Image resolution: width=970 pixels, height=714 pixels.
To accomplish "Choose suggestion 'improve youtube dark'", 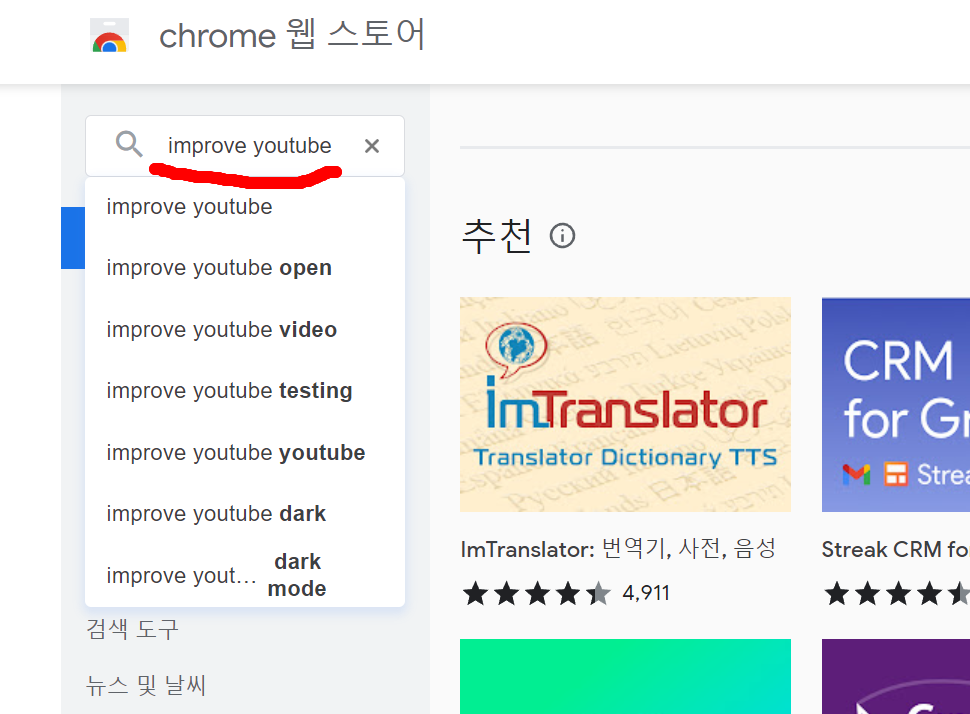I will [x=245, y=514].
